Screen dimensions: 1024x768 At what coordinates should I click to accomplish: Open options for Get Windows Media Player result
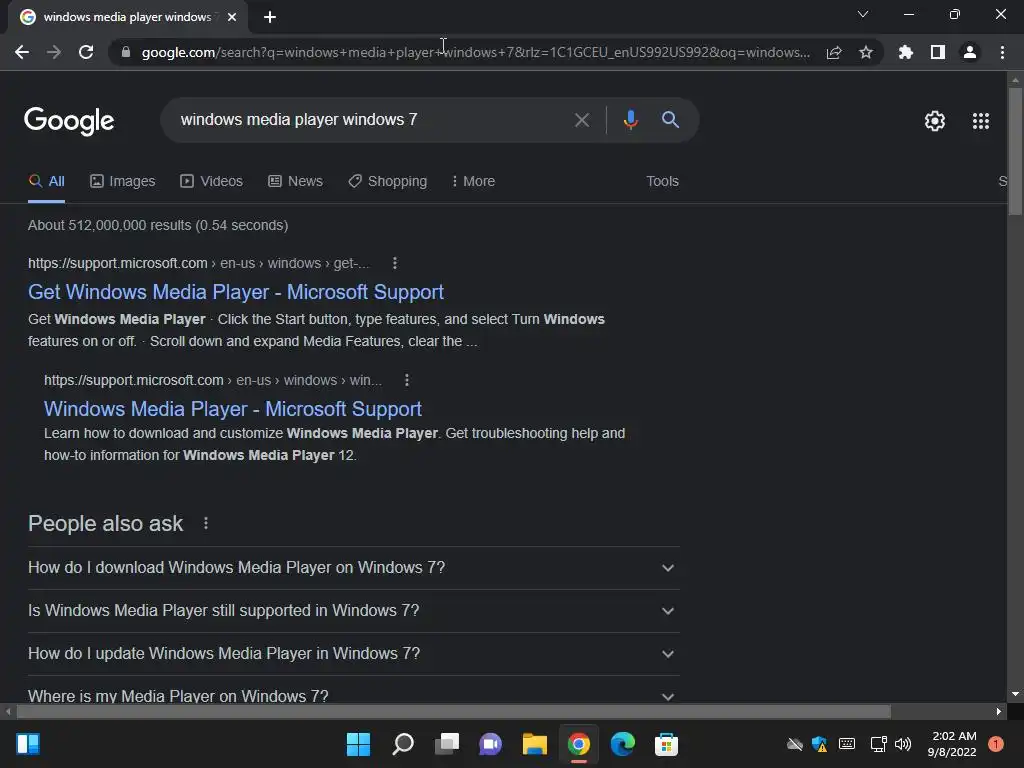394,263
